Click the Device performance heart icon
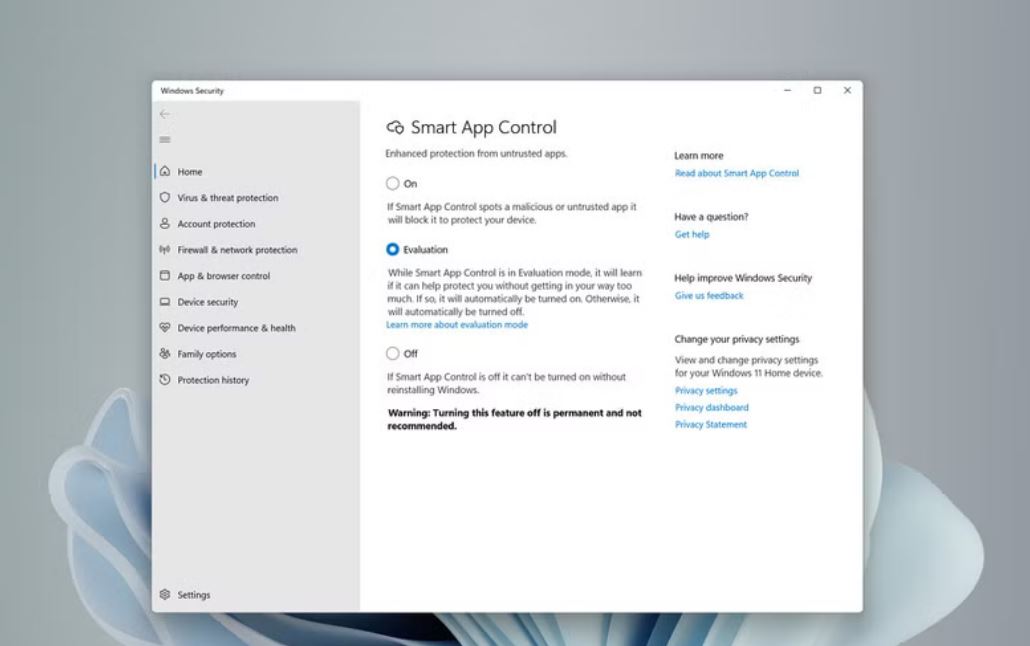Image resolution: width=1030 pixels, height=646 pixels. pos(165,327)
